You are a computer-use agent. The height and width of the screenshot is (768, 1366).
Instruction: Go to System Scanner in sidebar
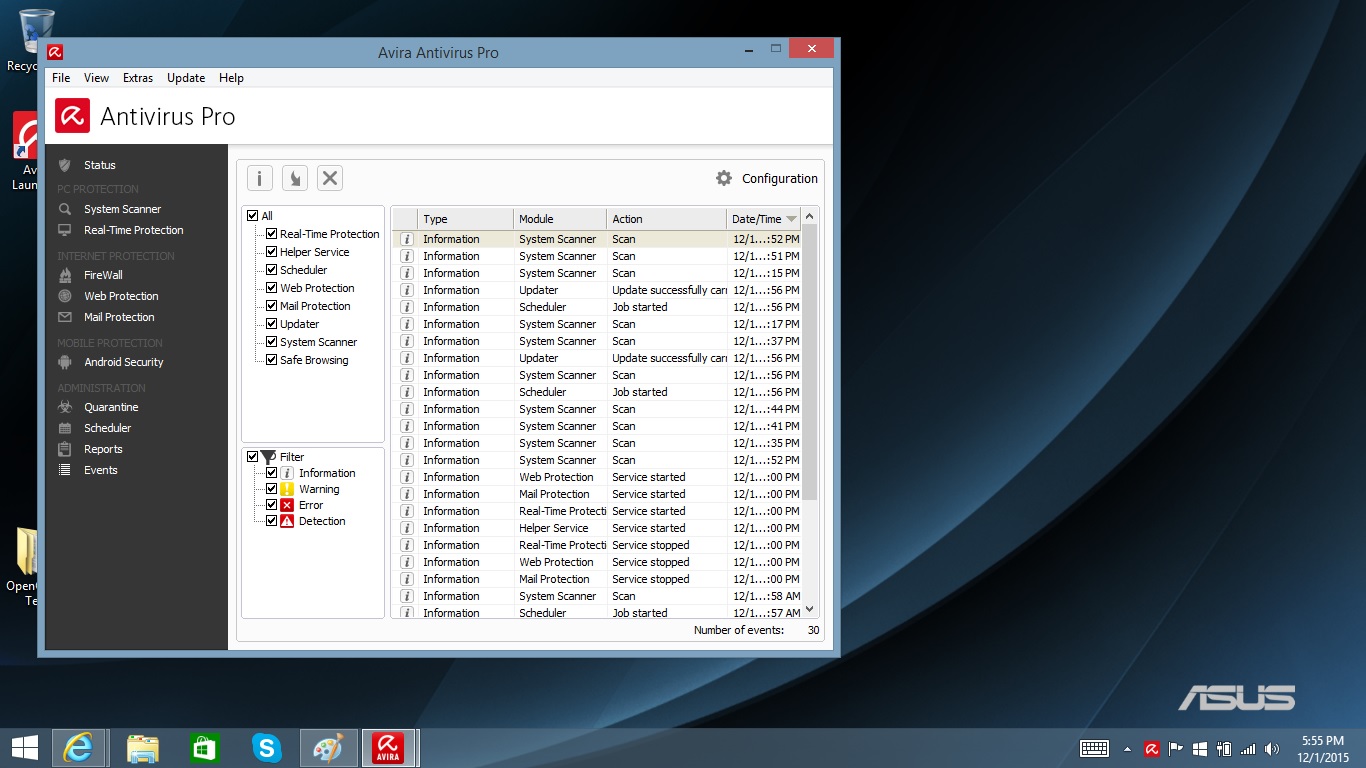122,209
